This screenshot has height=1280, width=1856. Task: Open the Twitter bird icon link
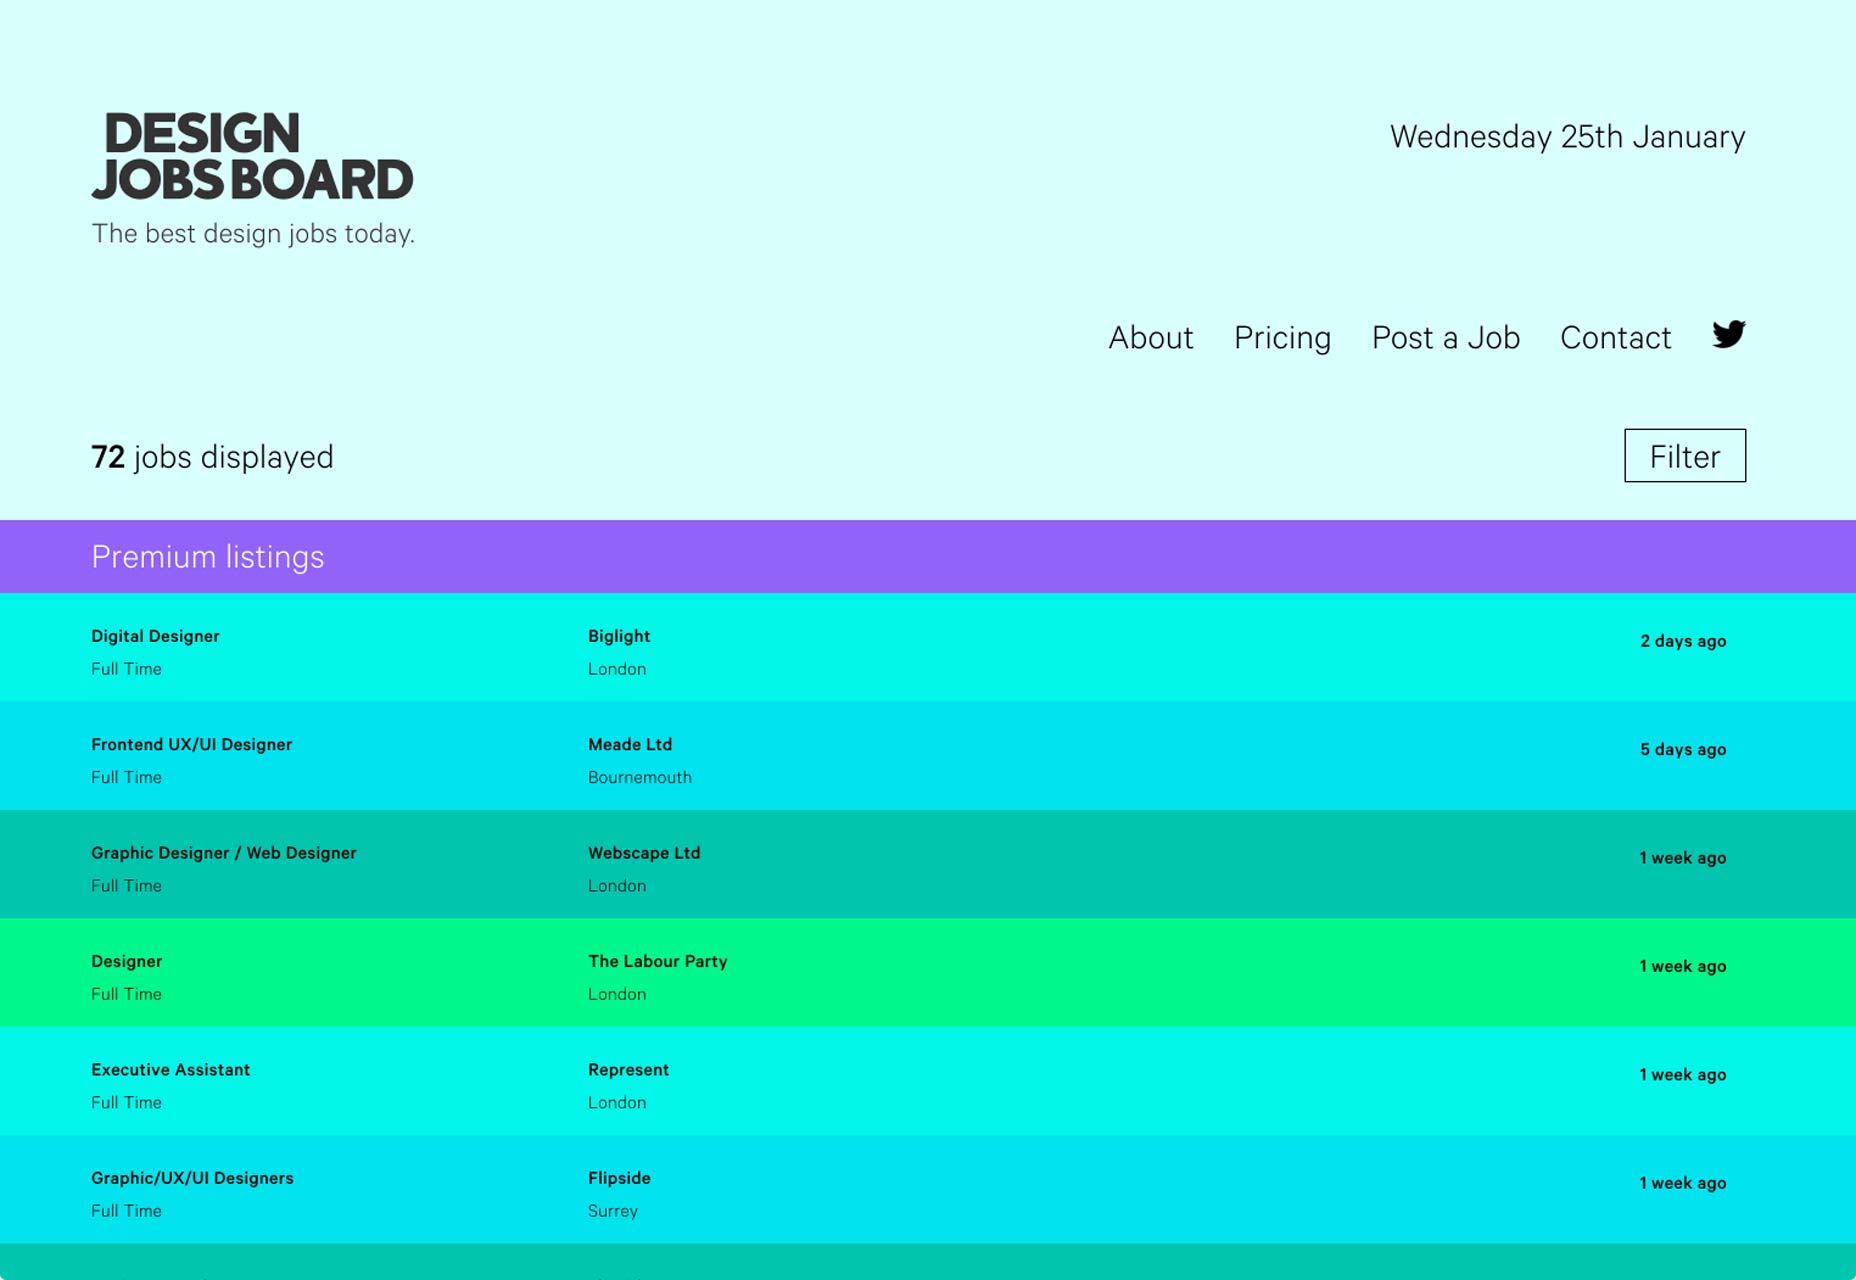(1729, 335)
